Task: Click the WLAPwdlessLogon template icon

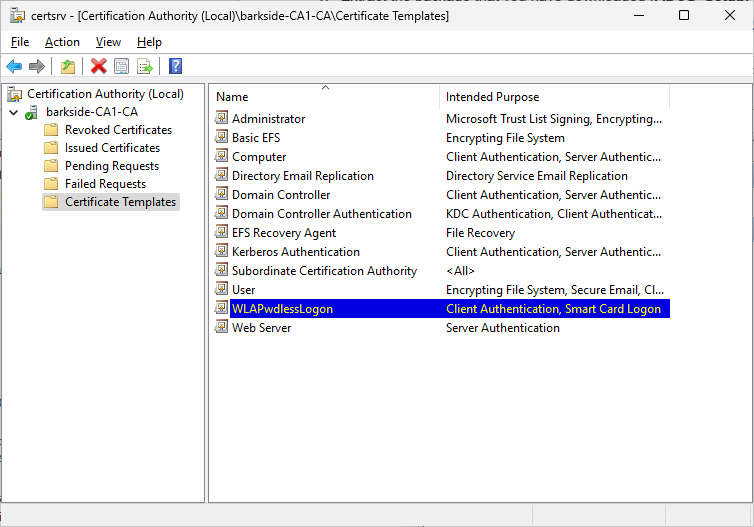Action: [222, 309]
